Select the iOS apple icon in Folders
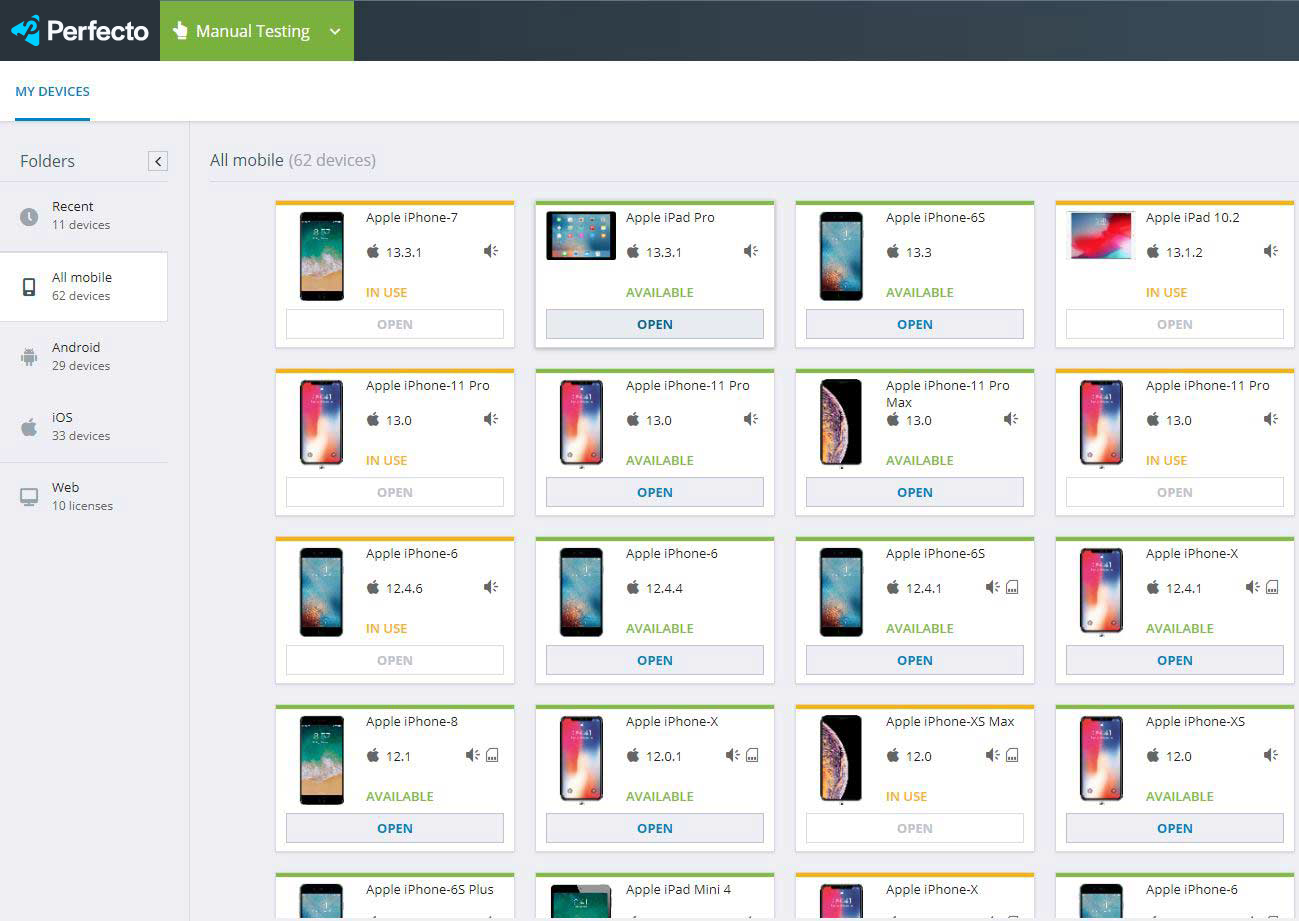This screenshot has height=921, width=1299. pyautogui.click(x=29, y=427)
